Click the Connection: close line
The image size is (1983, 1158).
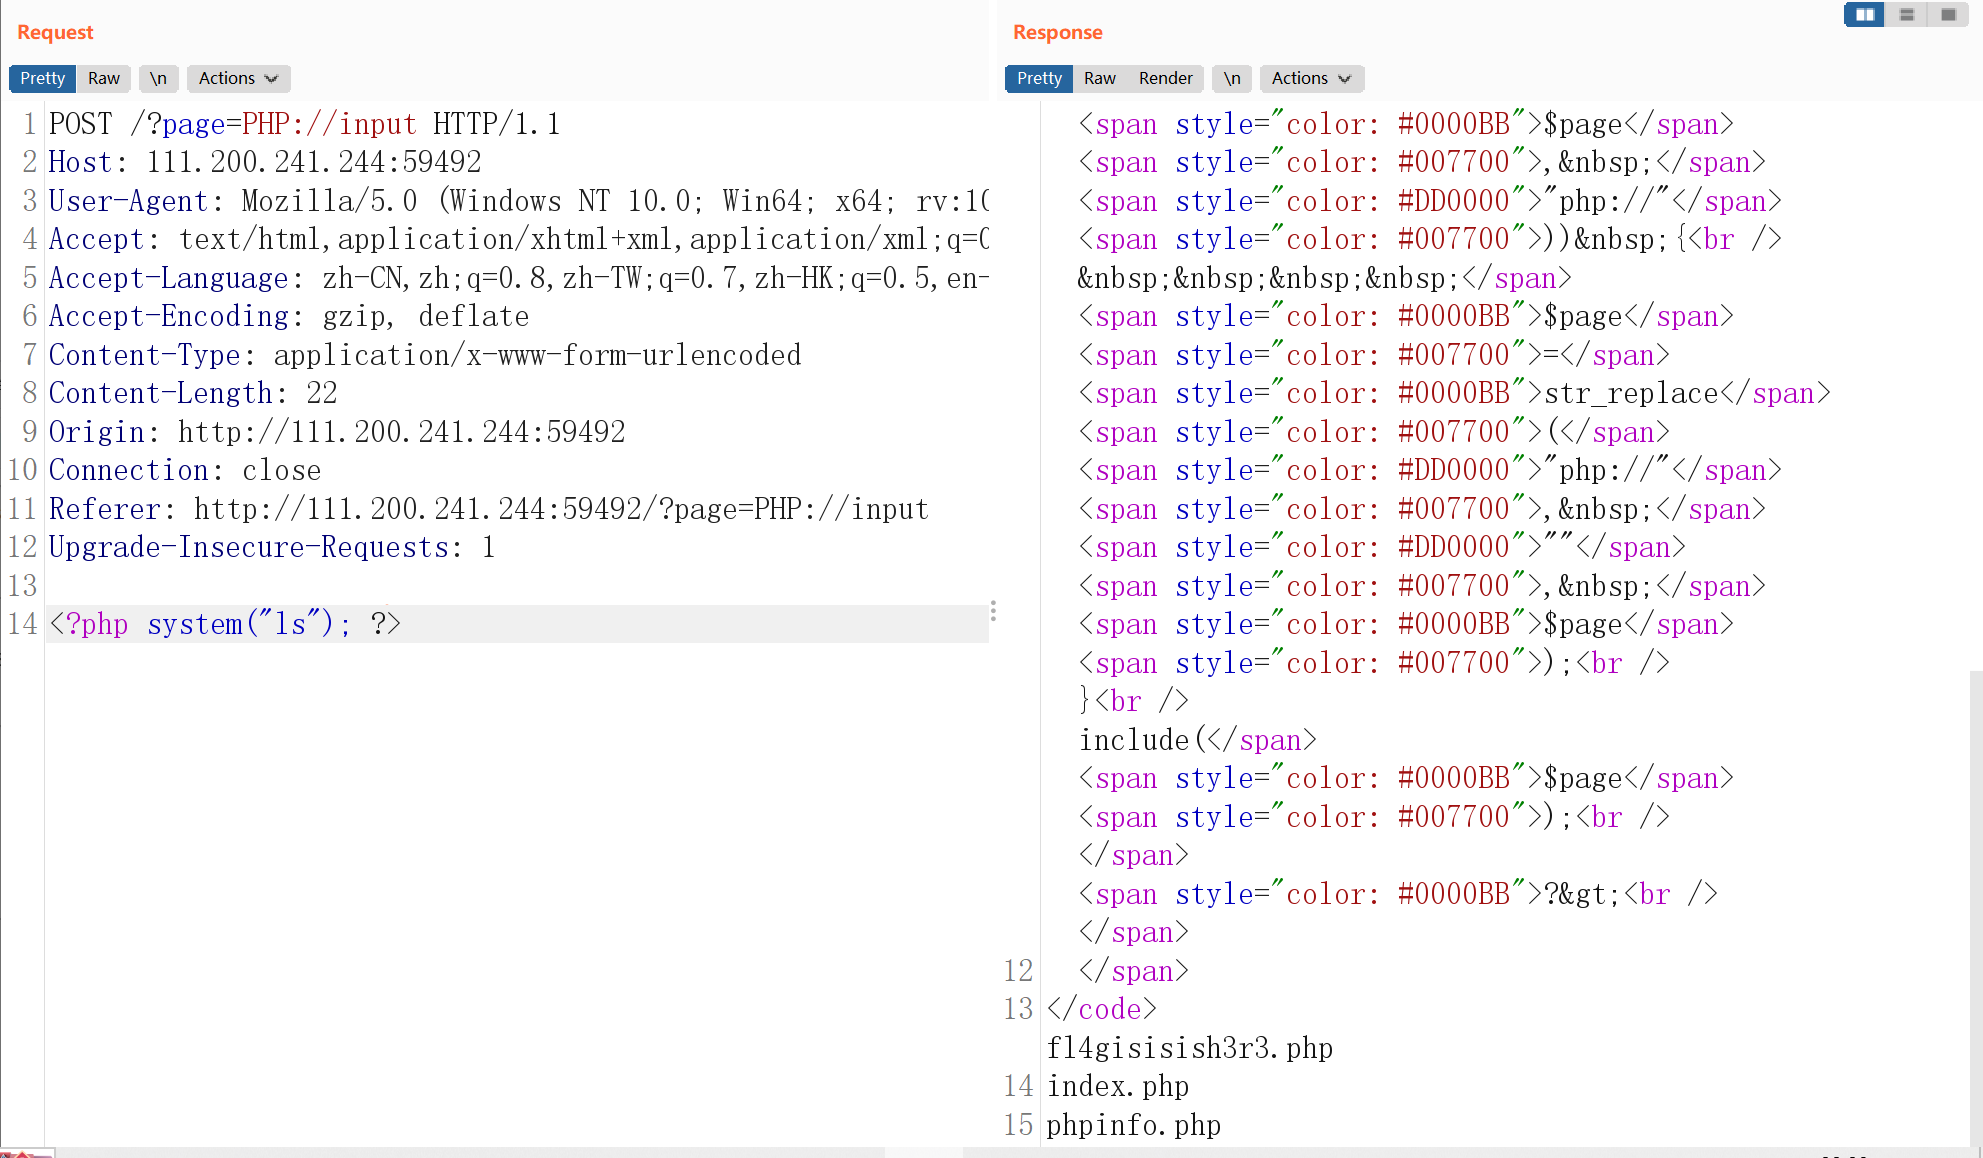click(185, 470)
